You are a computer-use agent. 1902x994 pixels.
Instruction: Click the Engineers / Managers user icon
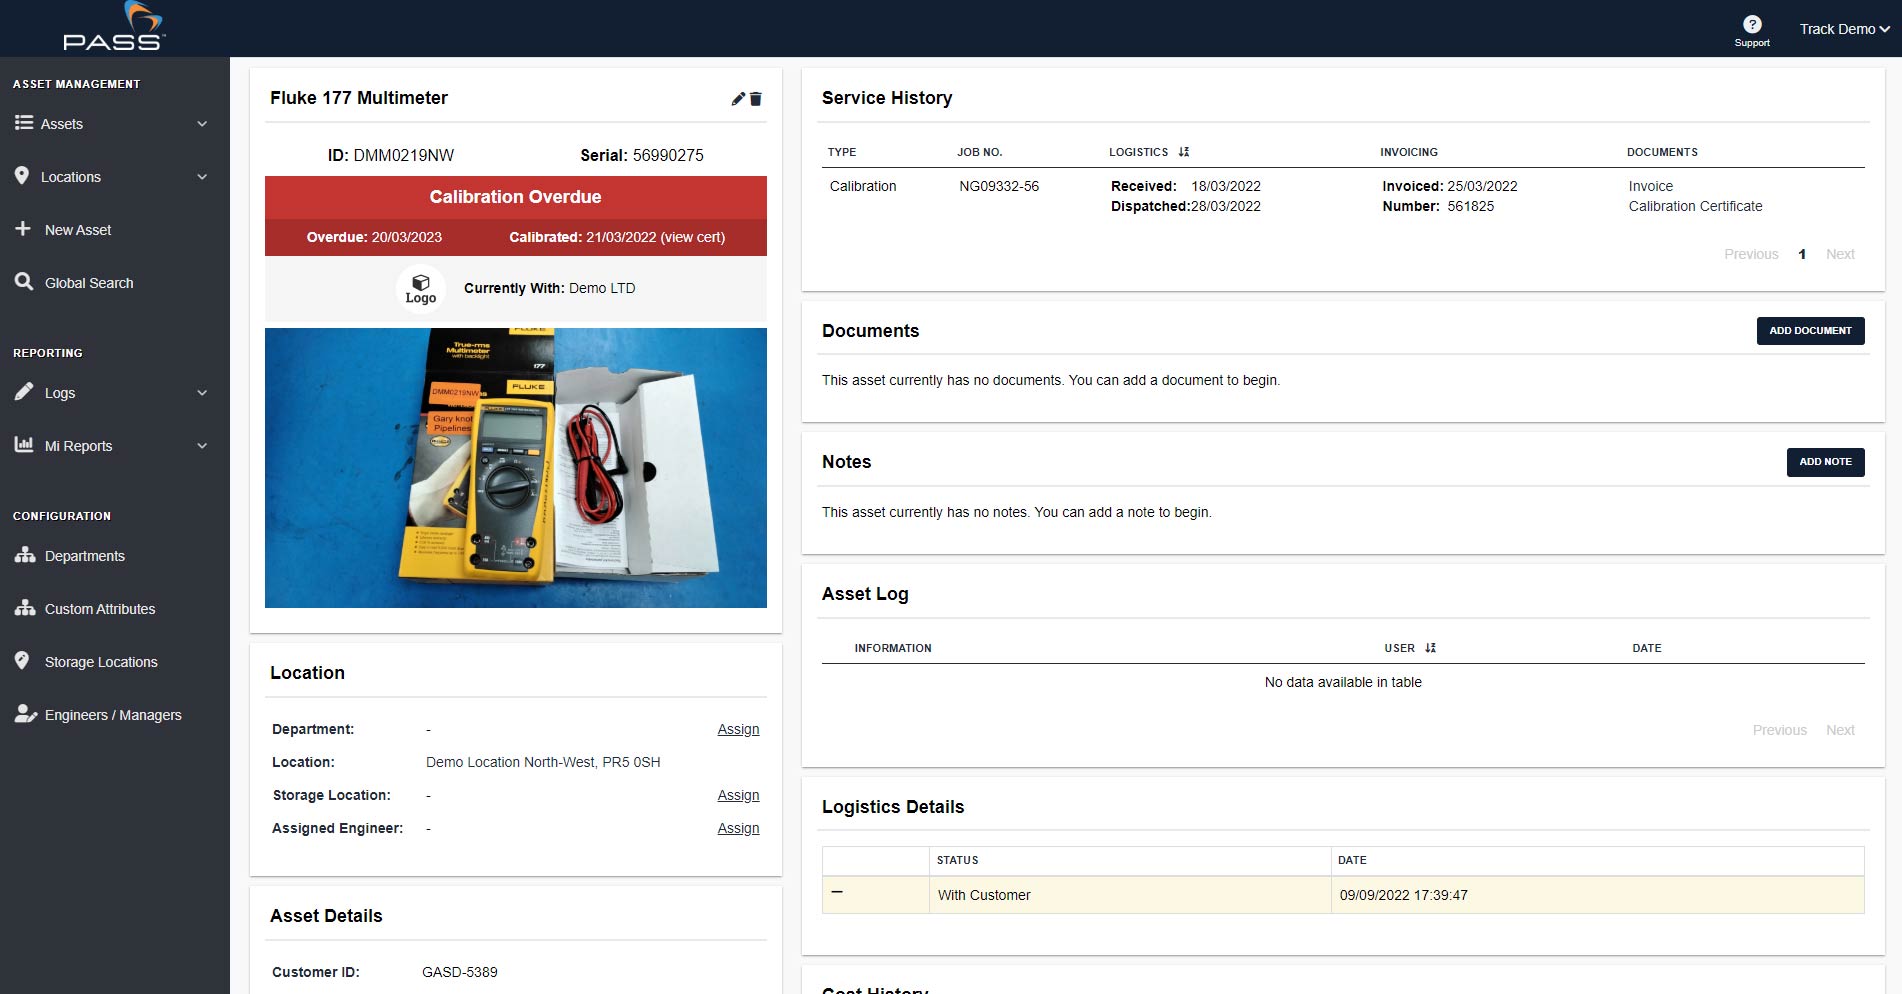26,714
